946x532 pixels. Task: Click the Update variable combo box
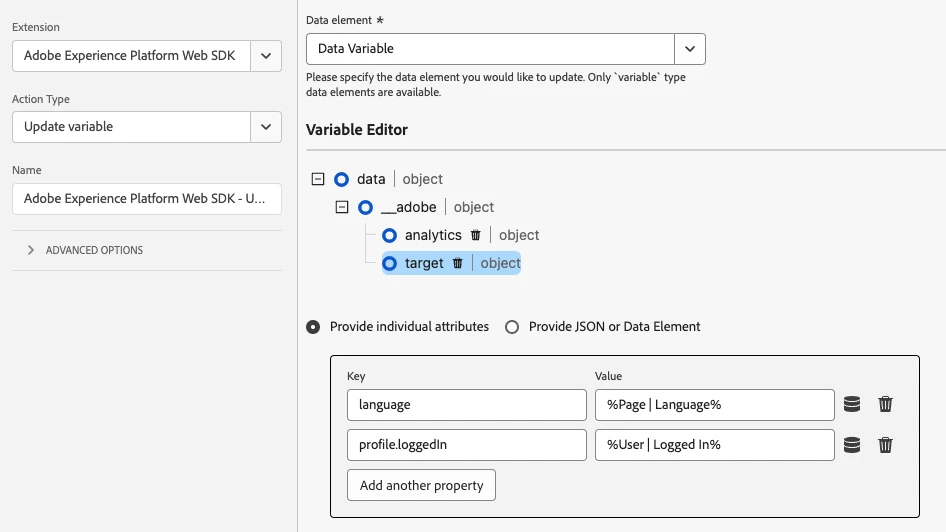[x=131, y=127]
